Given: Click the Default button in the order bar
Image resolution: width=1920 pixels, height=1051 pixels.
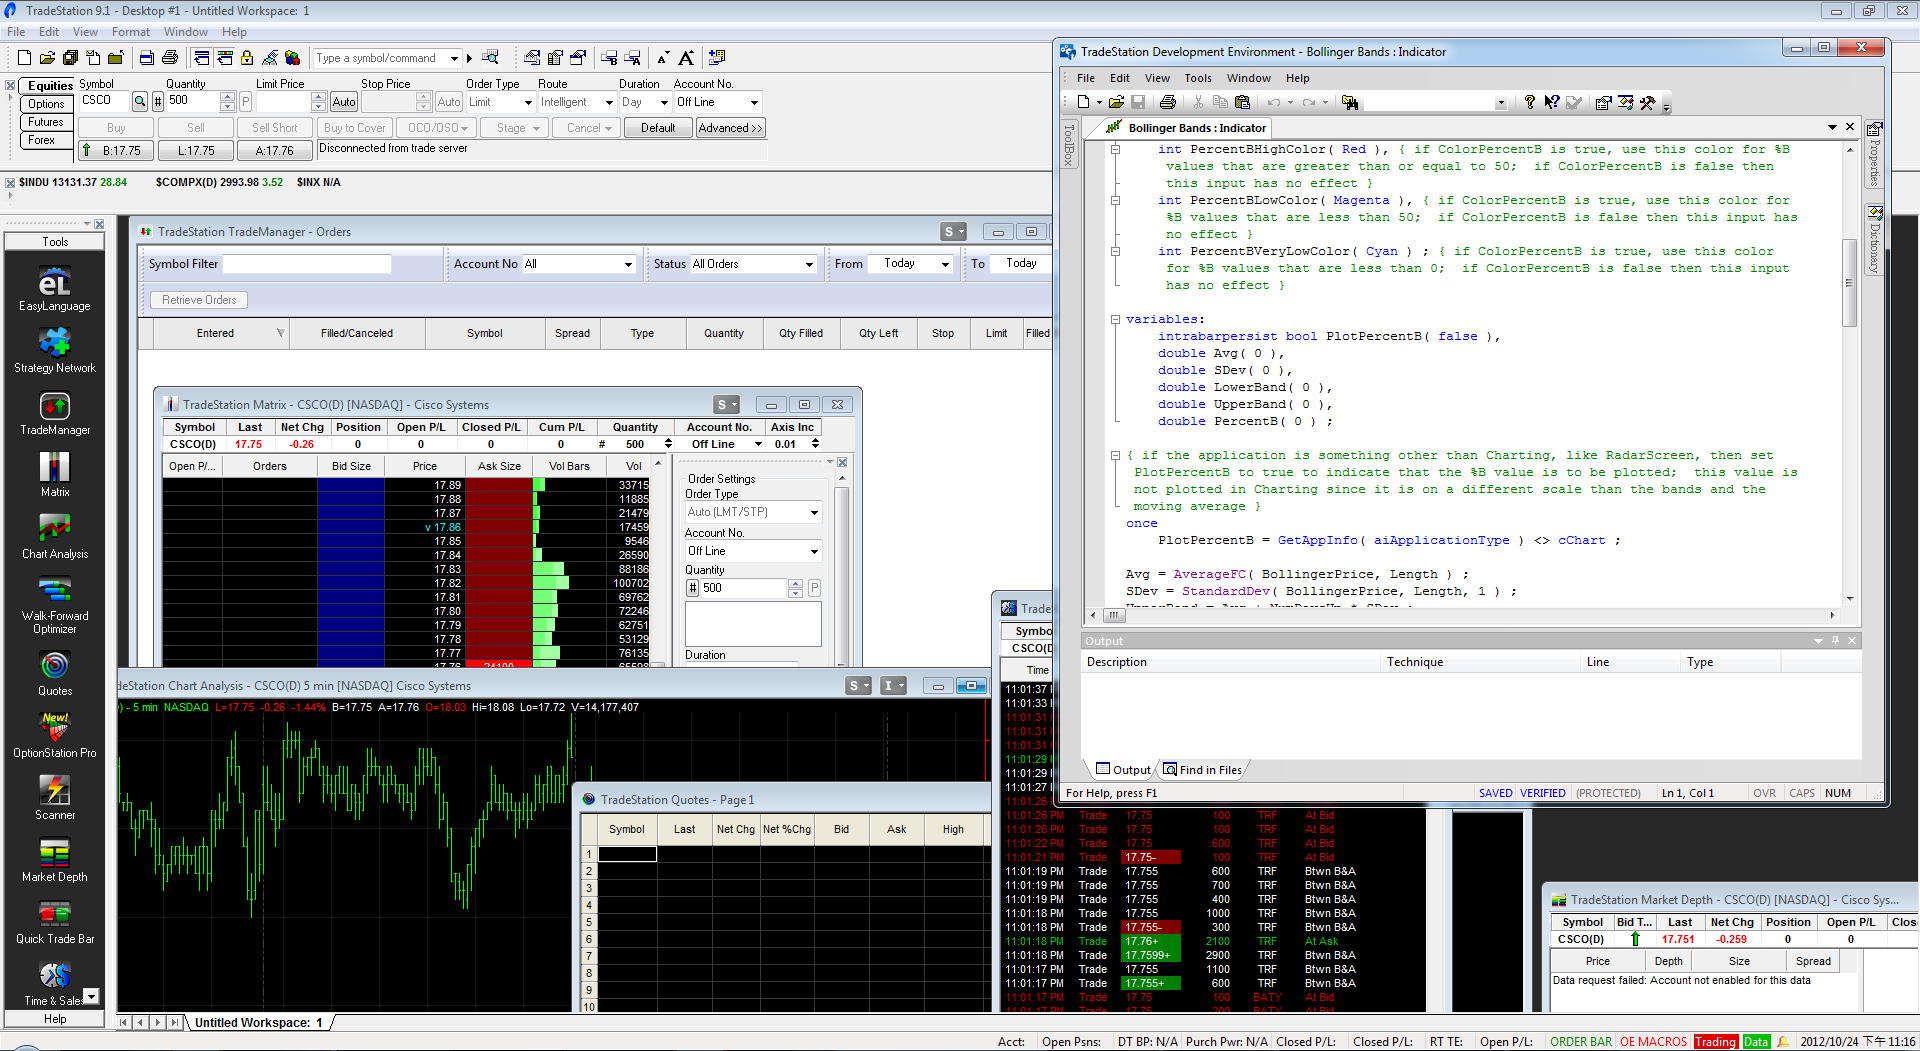Looking at the screenshot, I should [658, 128].
